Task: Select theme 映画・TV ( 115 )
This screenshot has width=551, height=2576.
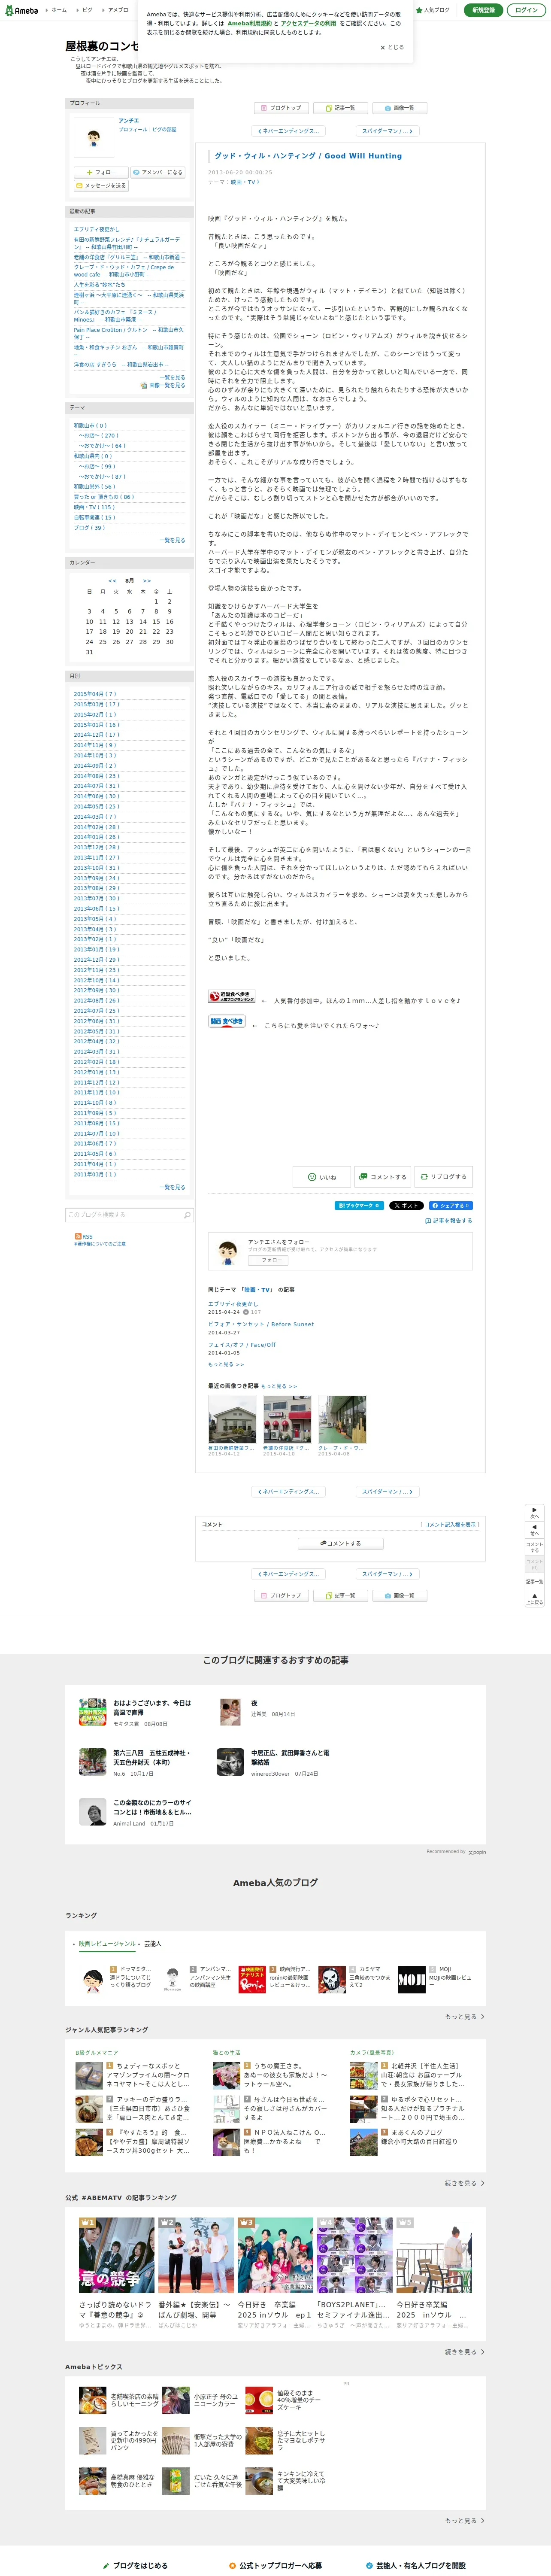Action: point(95,507)
